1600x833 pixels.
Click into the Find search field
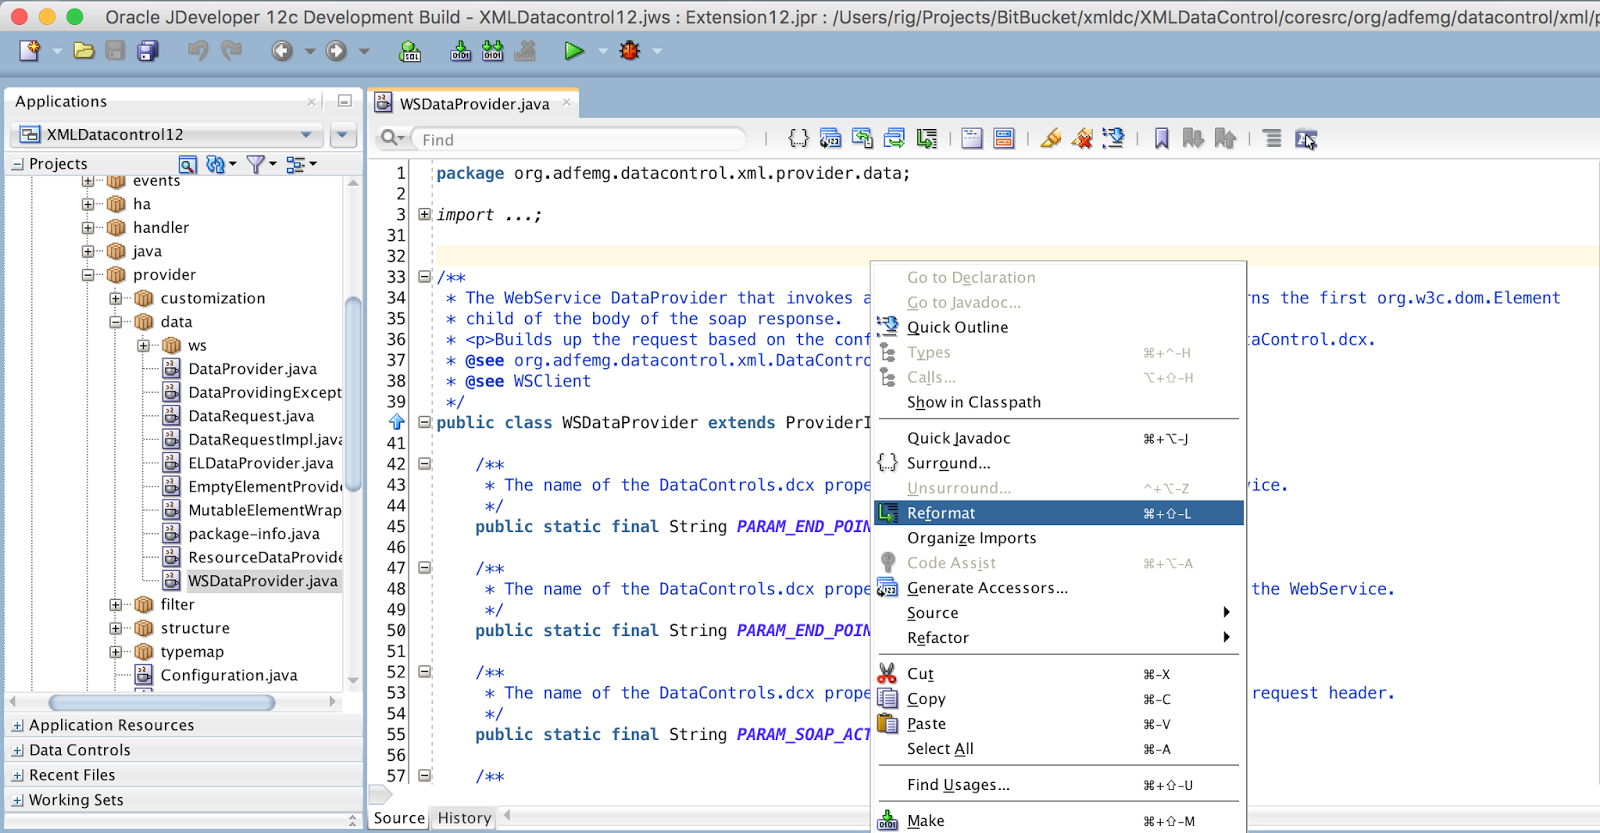580,140
